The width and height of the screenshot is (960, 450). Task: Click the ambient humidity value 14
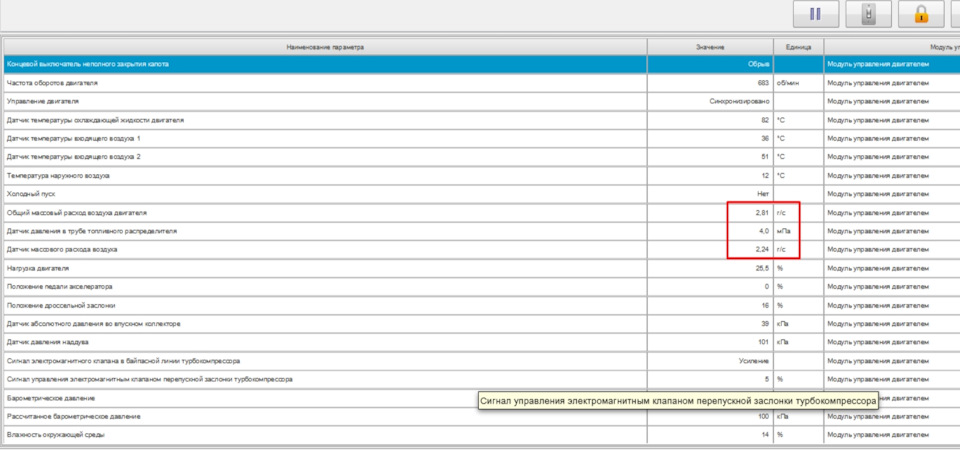765,435
